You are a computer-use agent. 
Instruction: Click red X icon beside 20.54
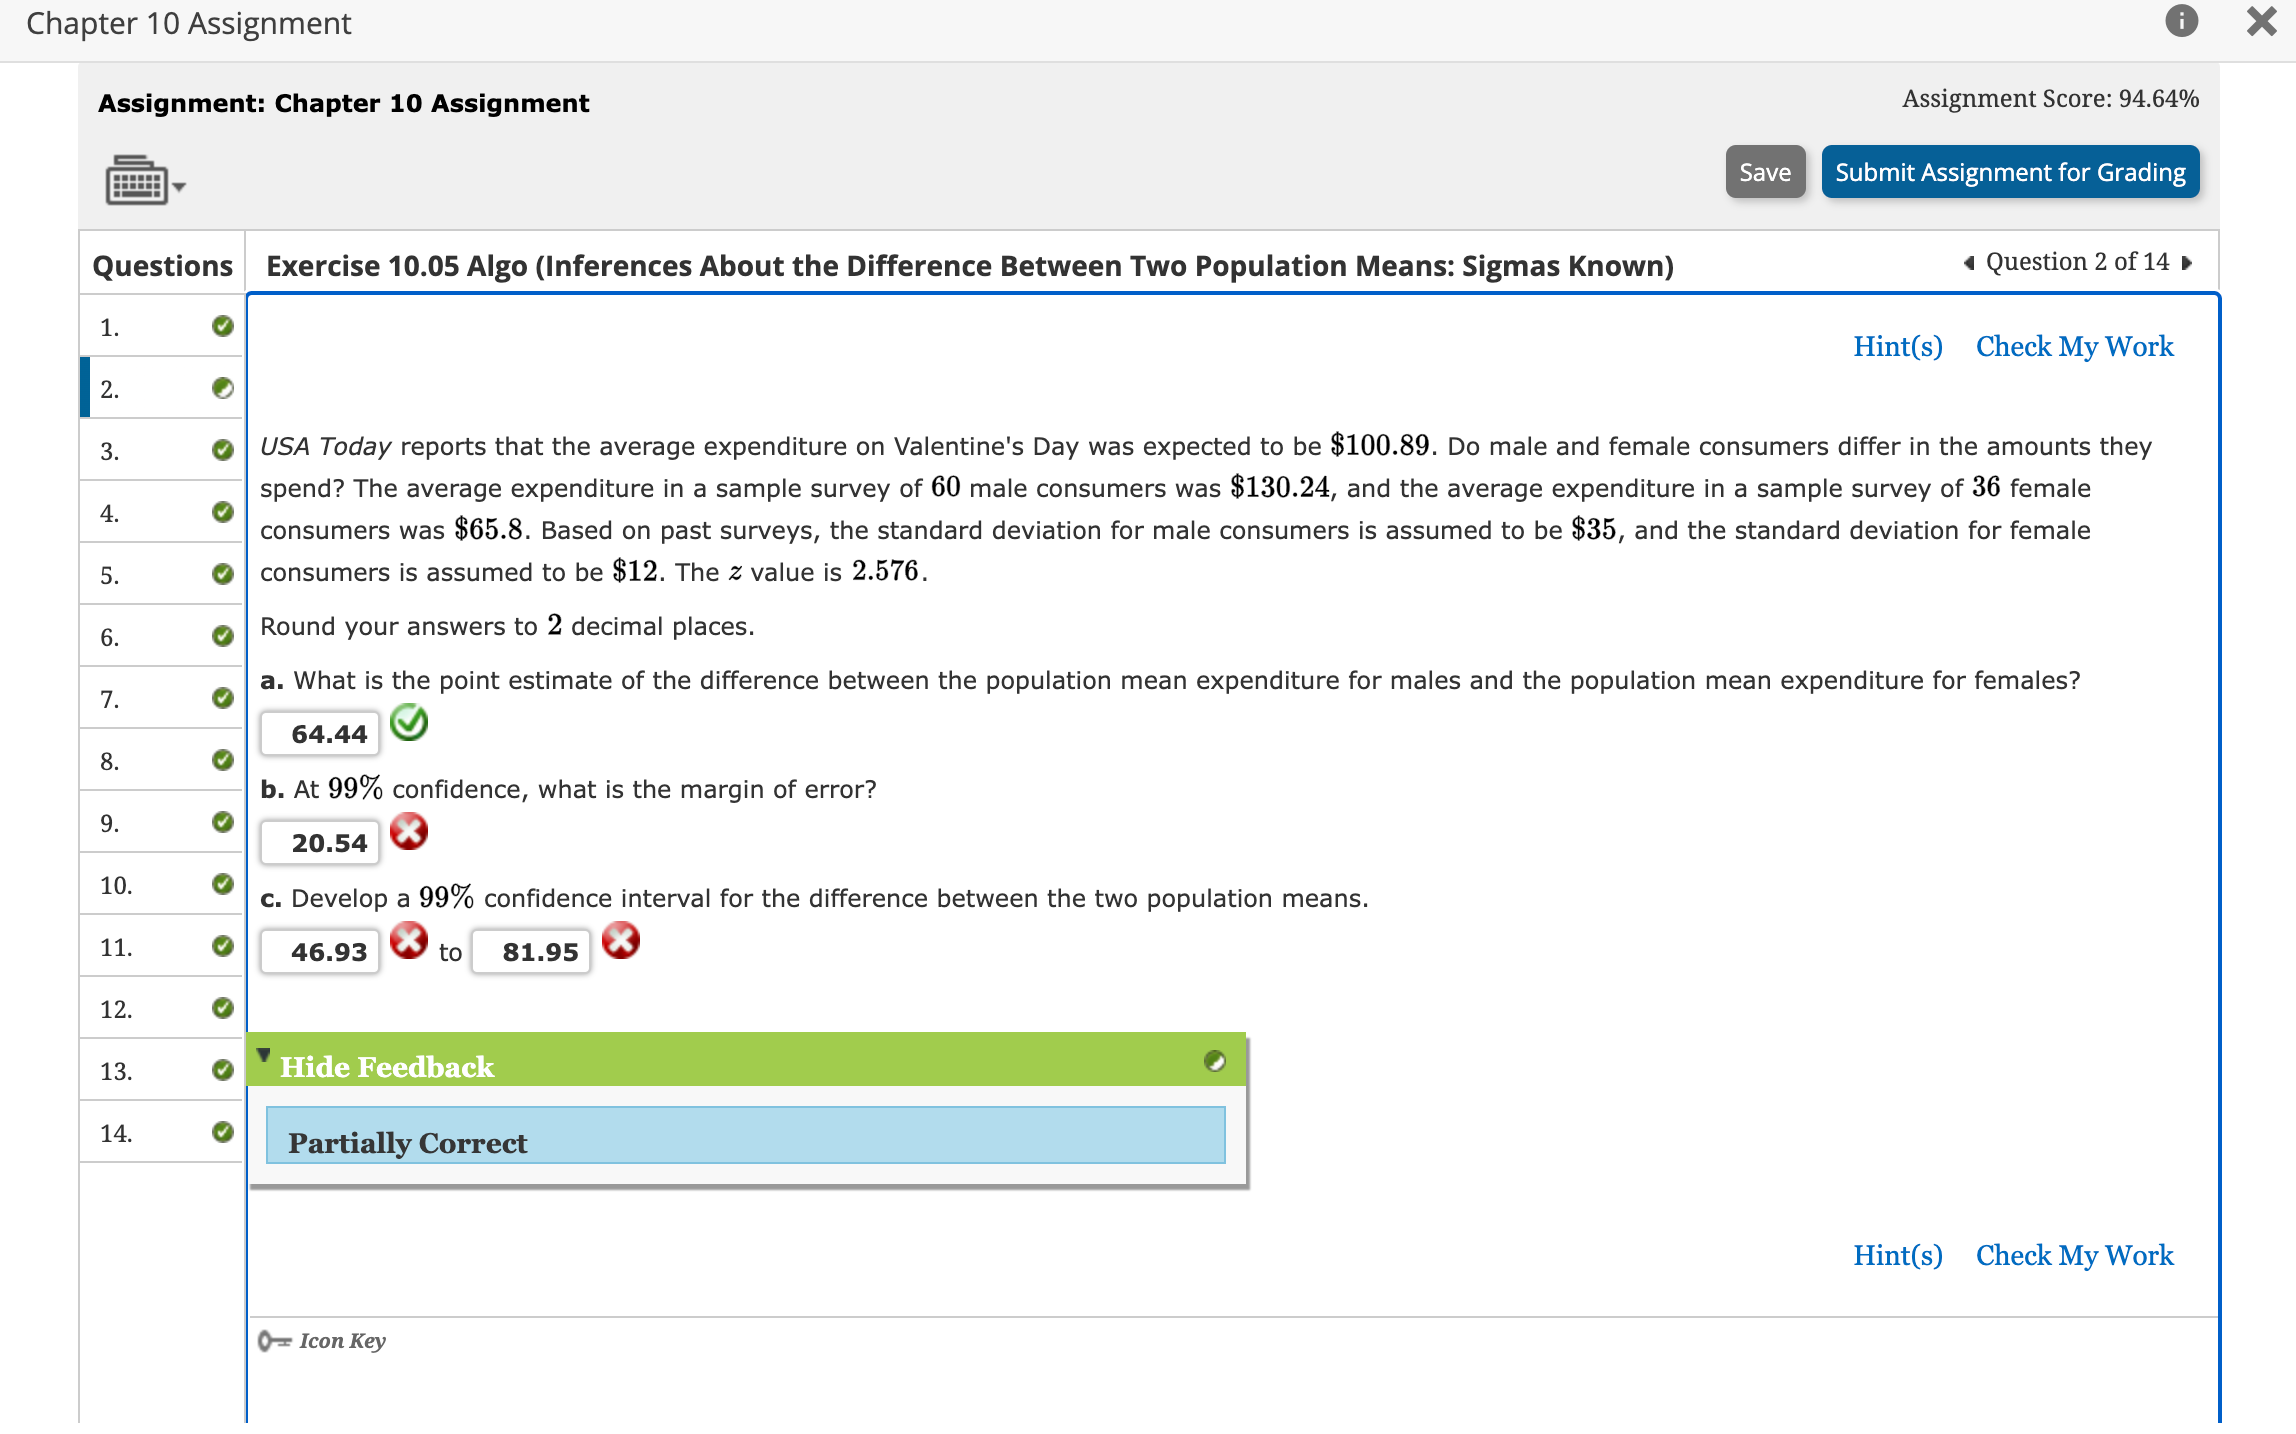(x=408, y=832)
